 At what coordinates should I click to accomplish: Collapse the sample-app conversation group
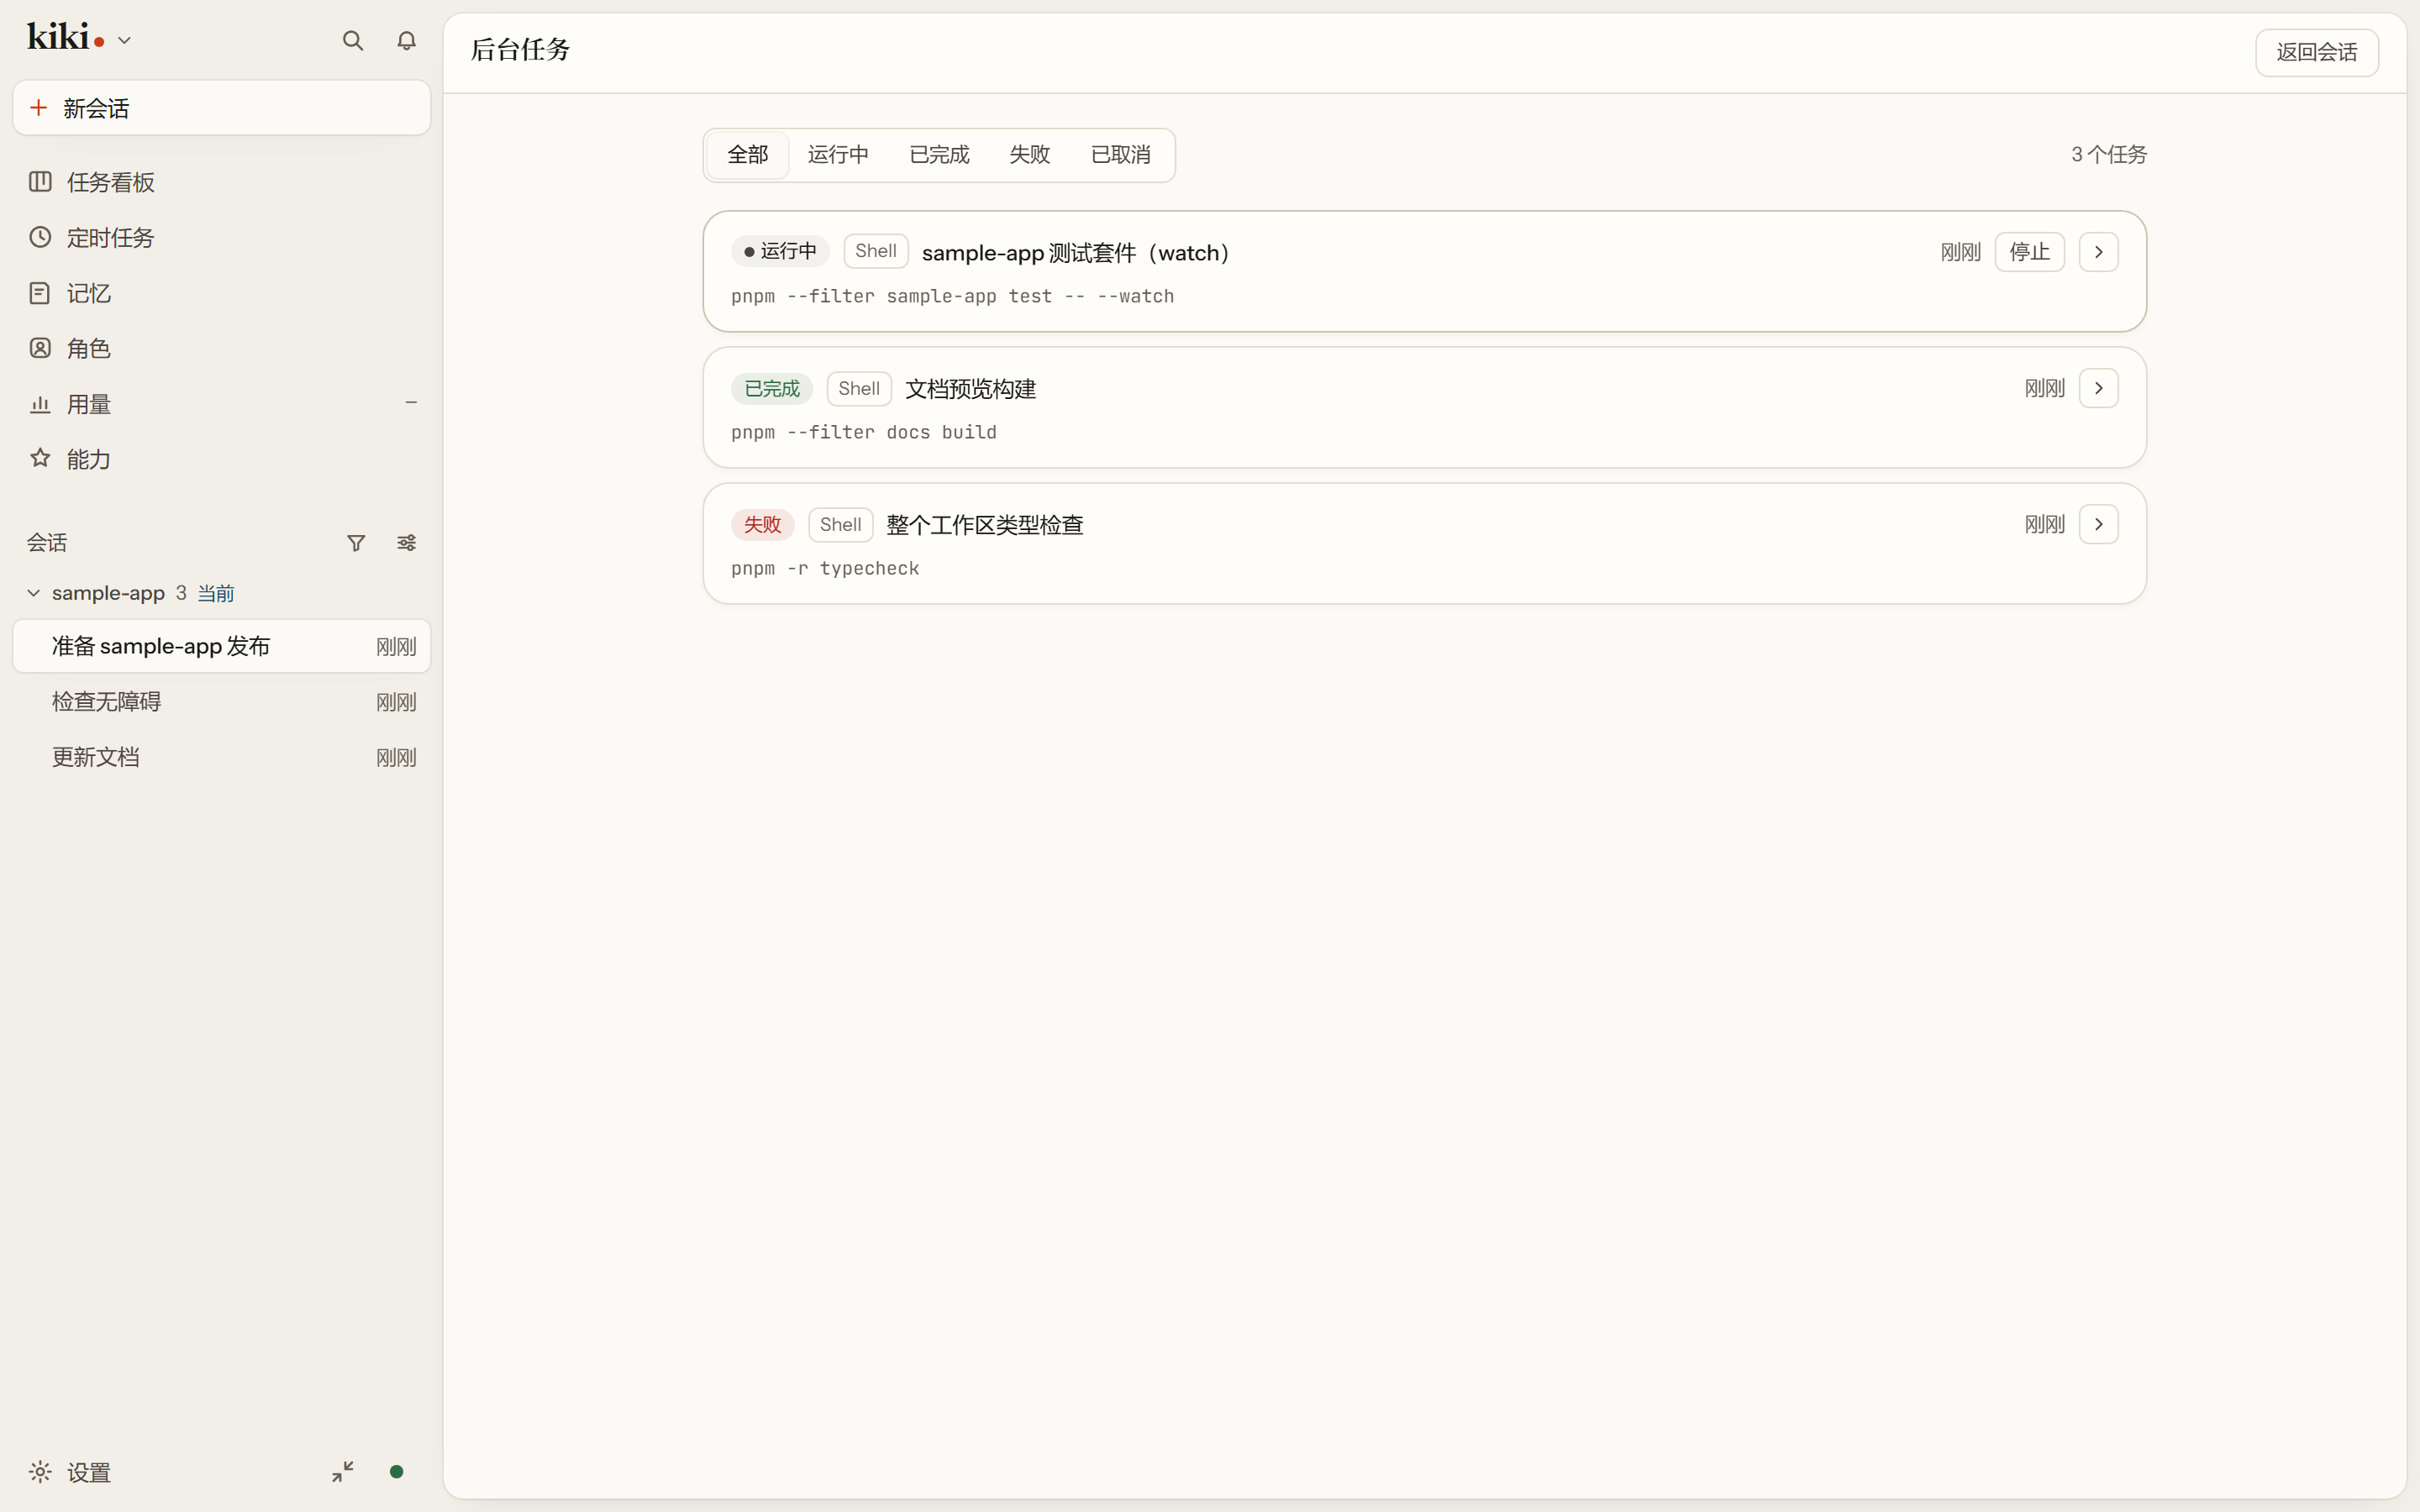[x=34, y=593]
